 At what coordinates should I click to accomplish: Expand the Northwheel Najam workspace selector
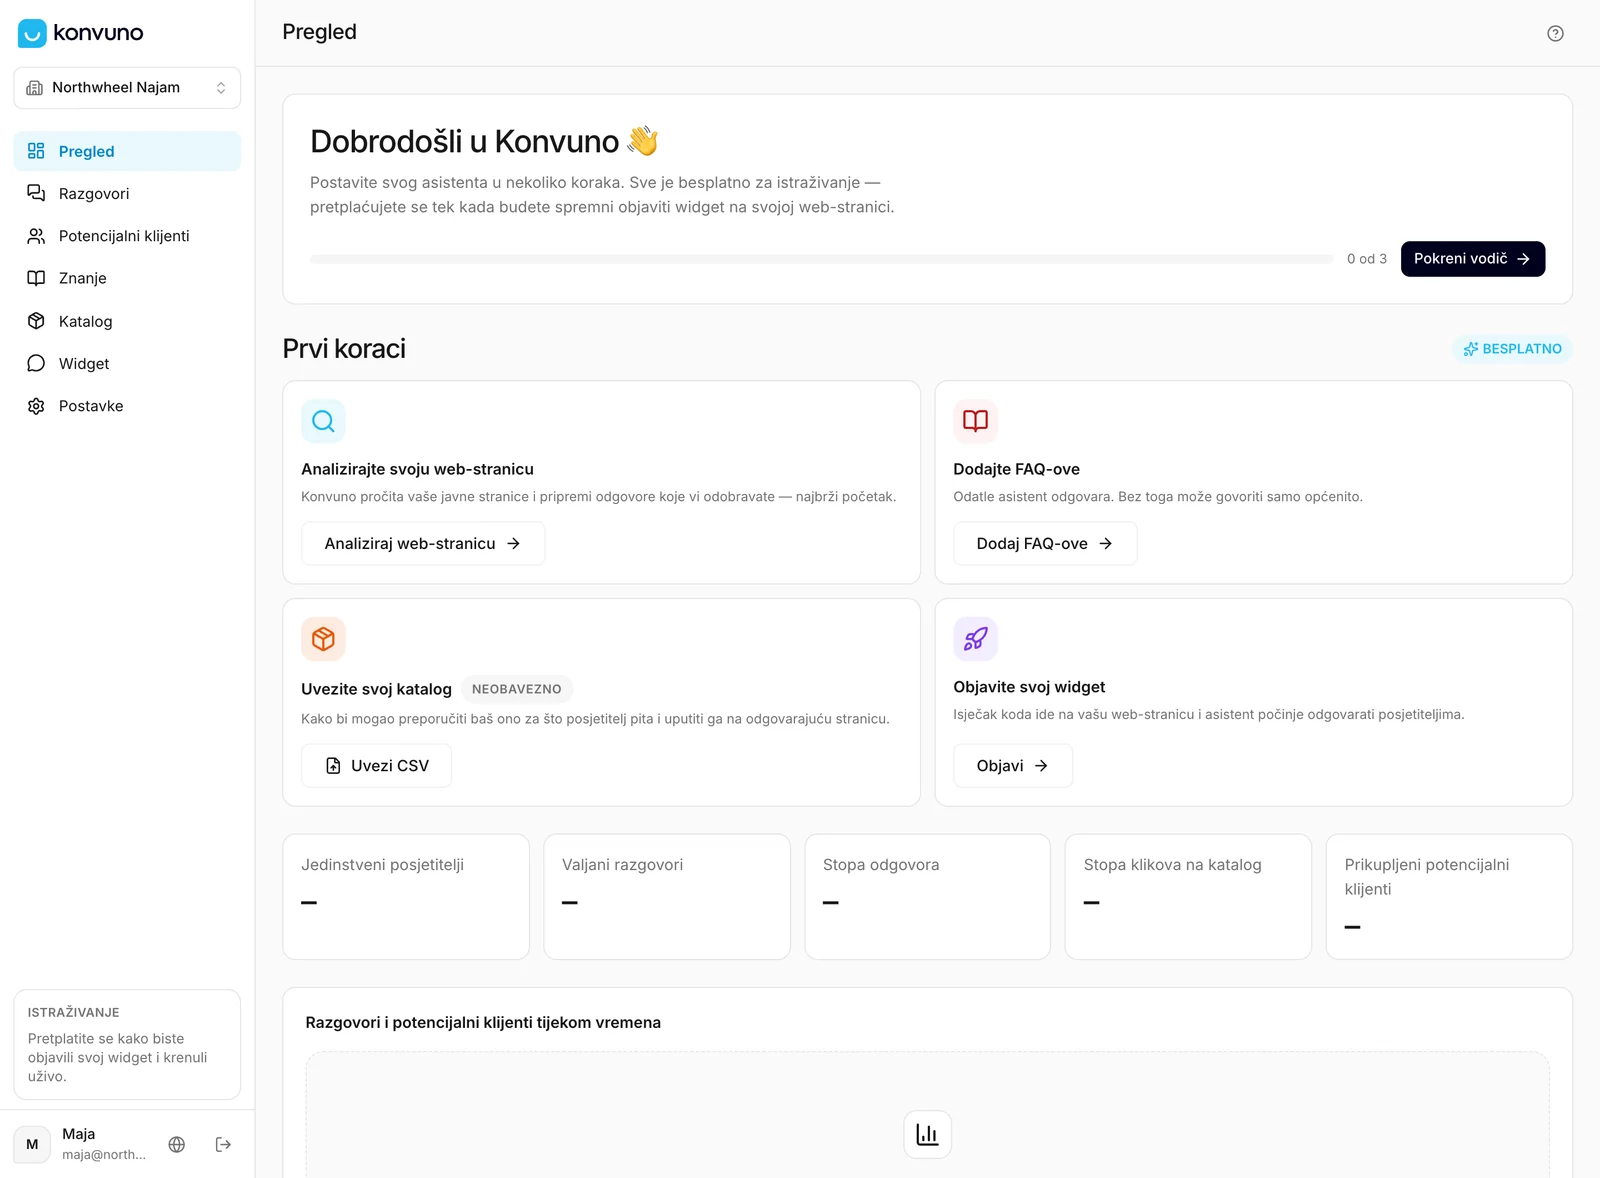click(x=127, y=88)
